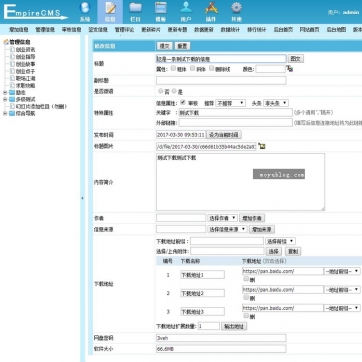This screenshot has width=362, height=362.
Task: Open the 其他 (Other) gear icon
Action: [236, 8]
